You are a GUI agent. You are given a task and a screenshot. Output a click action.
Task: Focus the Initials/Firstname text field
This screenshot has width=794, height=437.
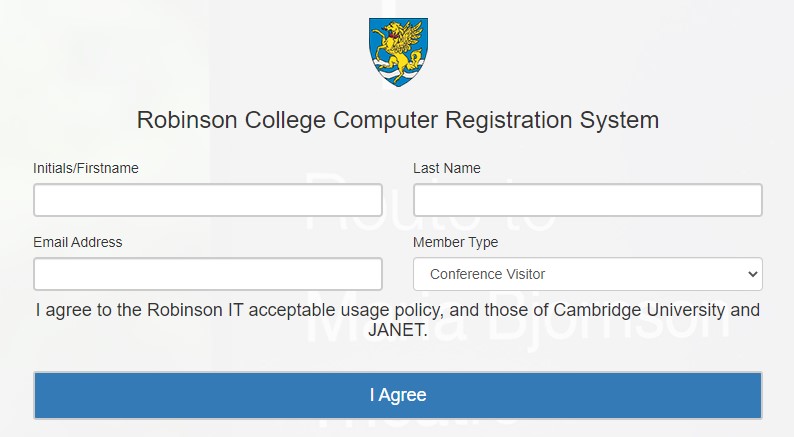208,200
